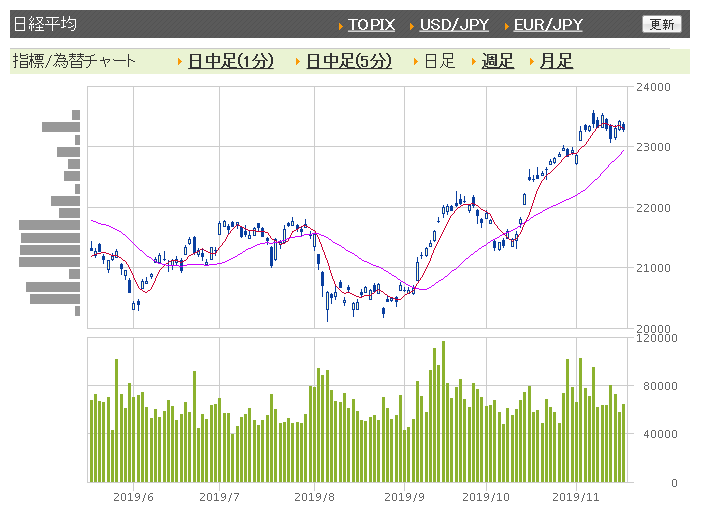Switch to 日中足(5分) intraday chart
This screenshot has width=701, height=525.
[349, 61]
